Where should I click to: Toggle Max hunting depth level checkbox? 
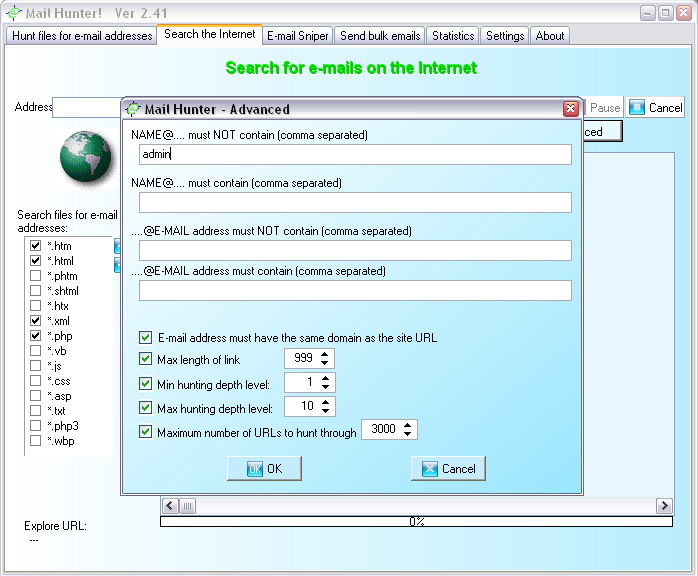pyautogui.click(x=146, y=407)
